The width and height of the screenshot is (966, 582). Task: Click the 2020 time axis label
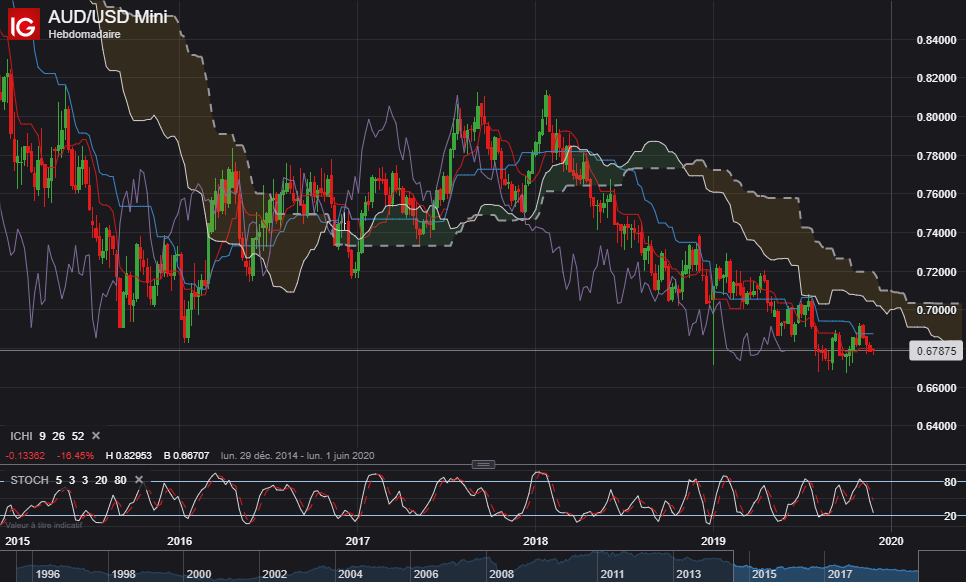pyautogui.click(x=891, y=541)
